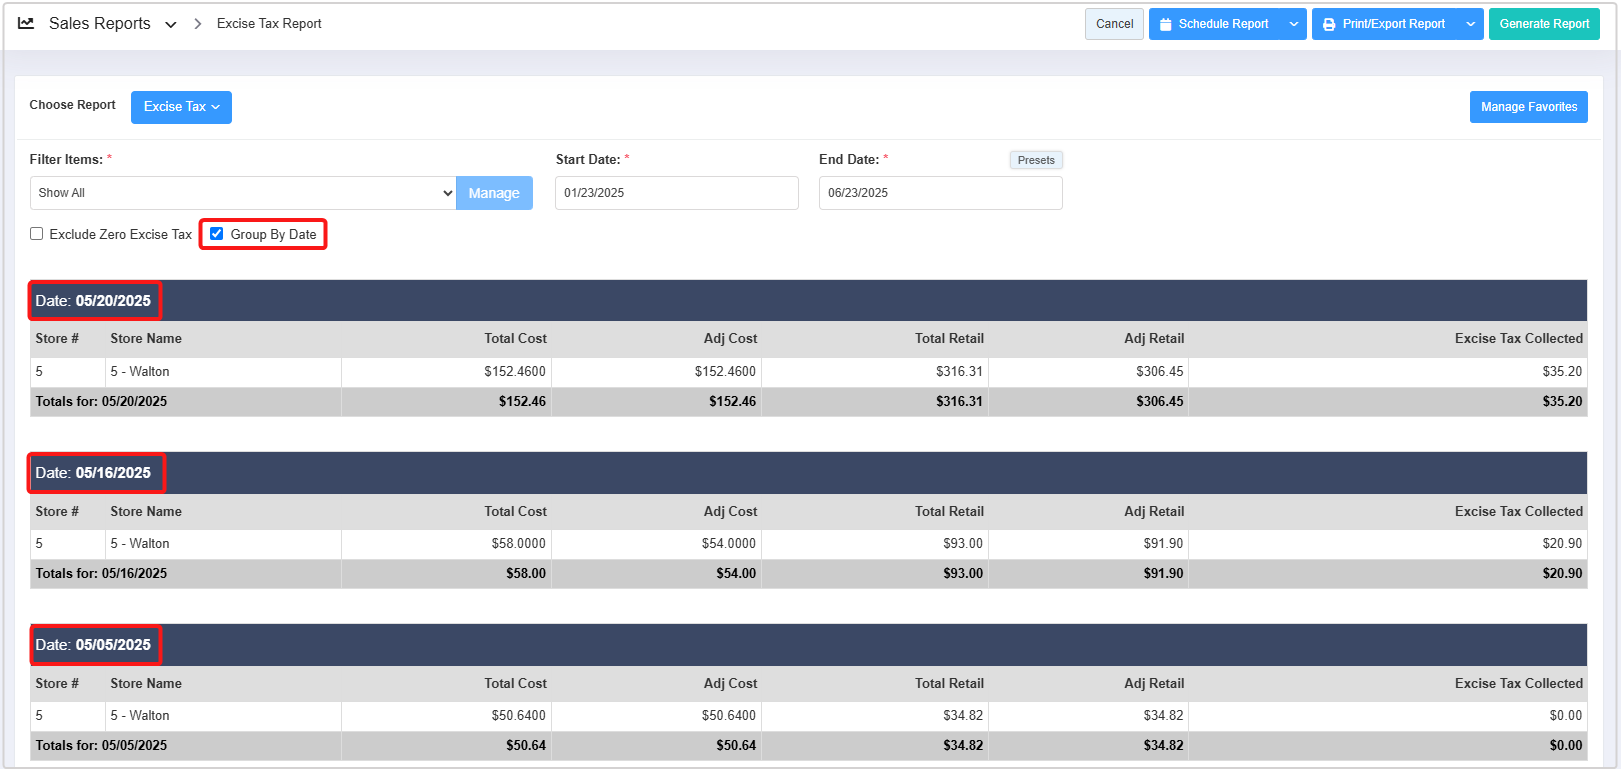Click the Sales Reports menu title
The image size is (1621, 769).
[100, 24]
